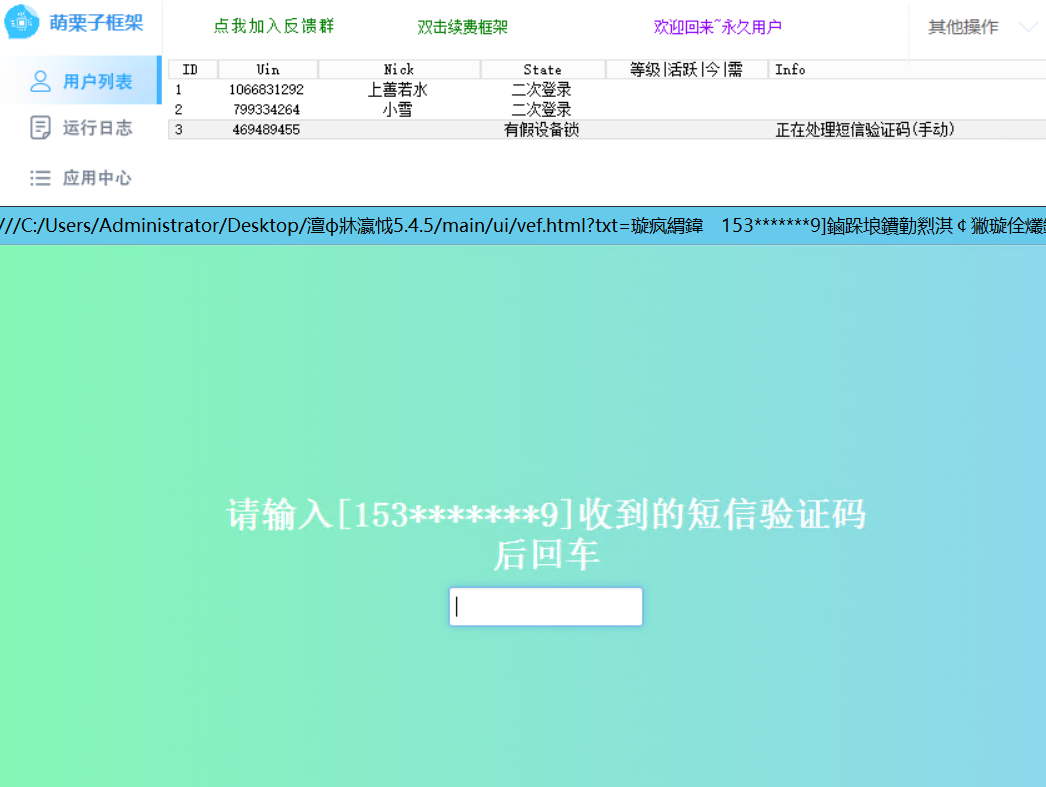The height and width of the screenshot is (787, 1046).
Task: Click the 正在处理短信验证码(手动) info cell
Action: pos(865,129)
